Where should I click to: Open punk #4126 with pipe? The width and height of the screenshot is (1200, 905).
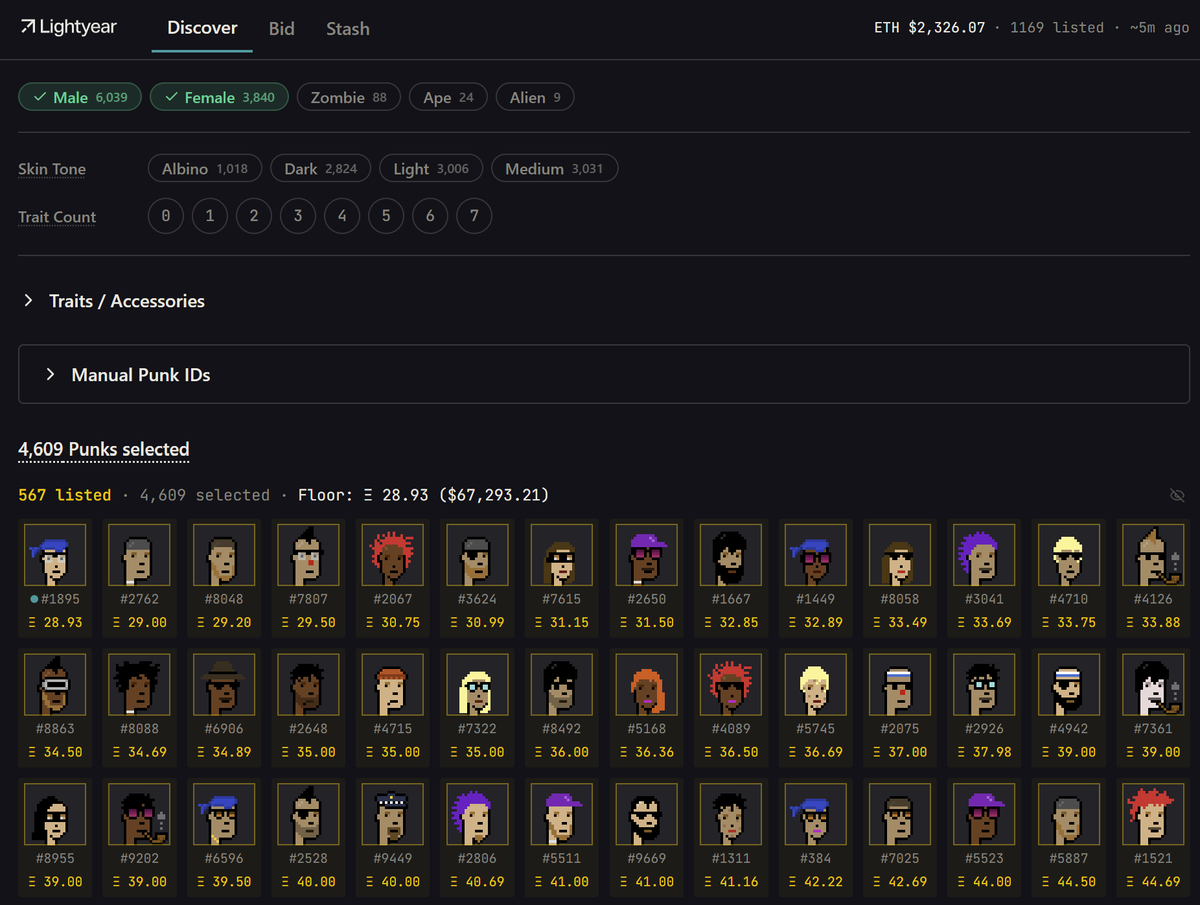(1153, 554)
